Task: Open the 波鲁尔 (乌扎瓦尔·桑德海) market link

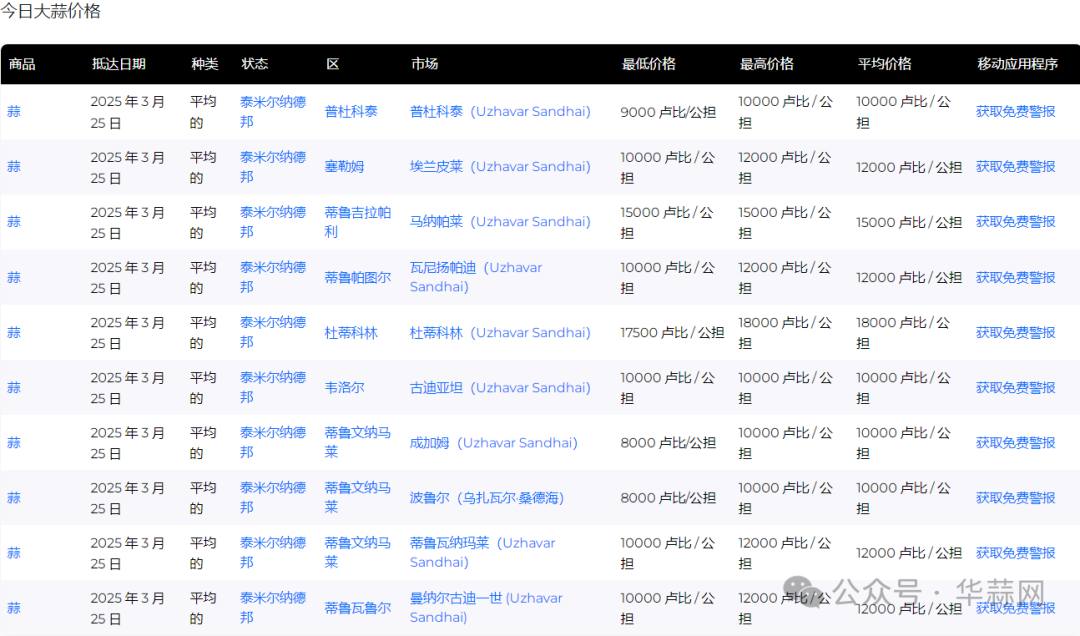Action: point(487,498)
